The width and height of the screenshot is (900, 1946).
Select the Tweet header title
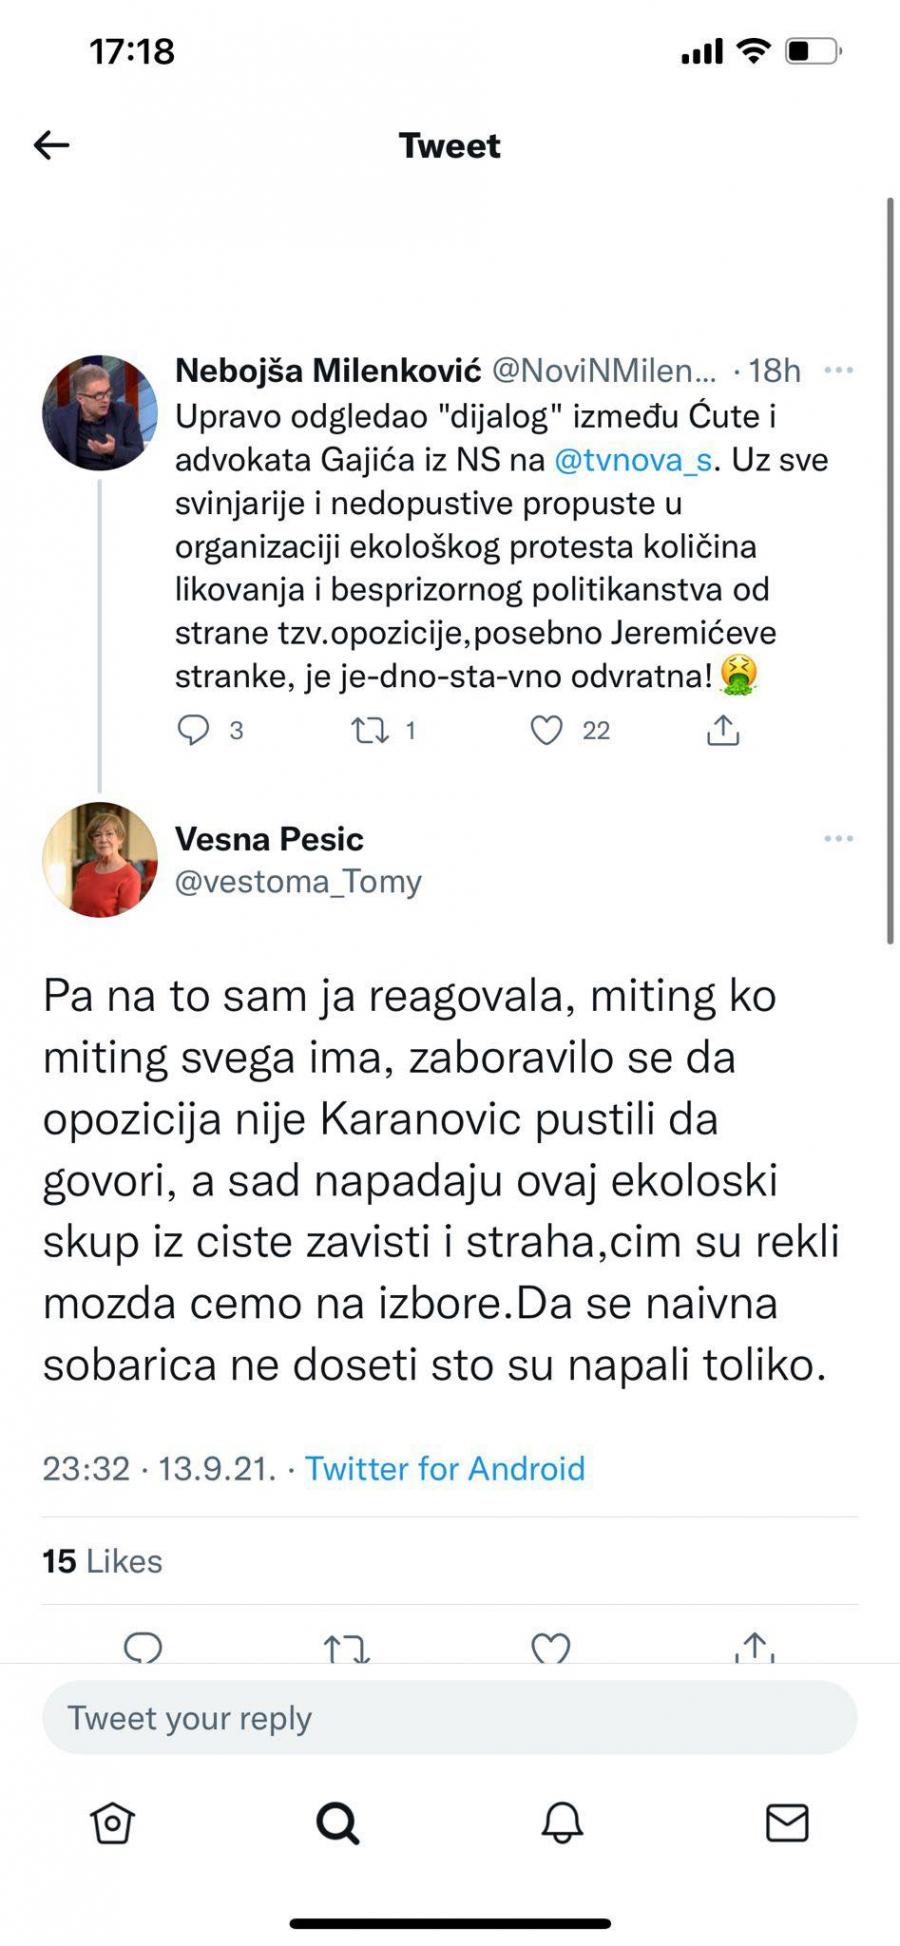click(x=449, y=145)
